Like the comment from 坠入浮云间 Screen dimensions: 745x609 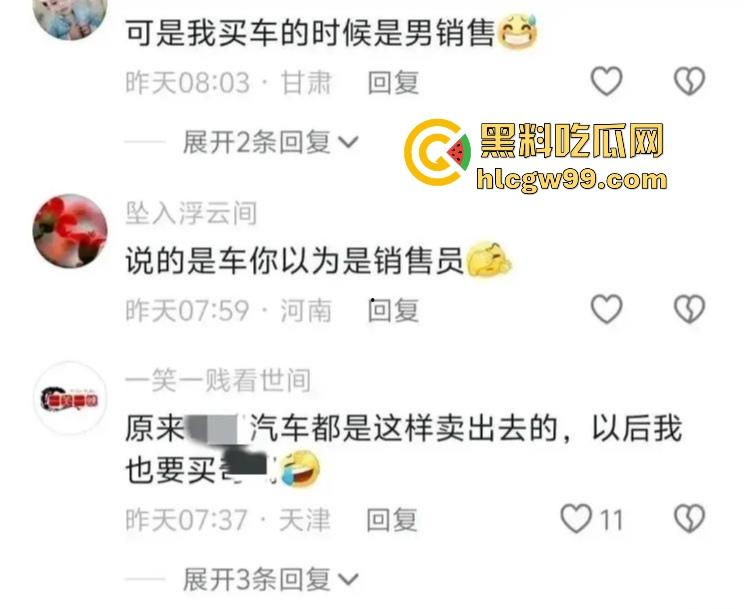pyautogui.click(x=606, y=309)
